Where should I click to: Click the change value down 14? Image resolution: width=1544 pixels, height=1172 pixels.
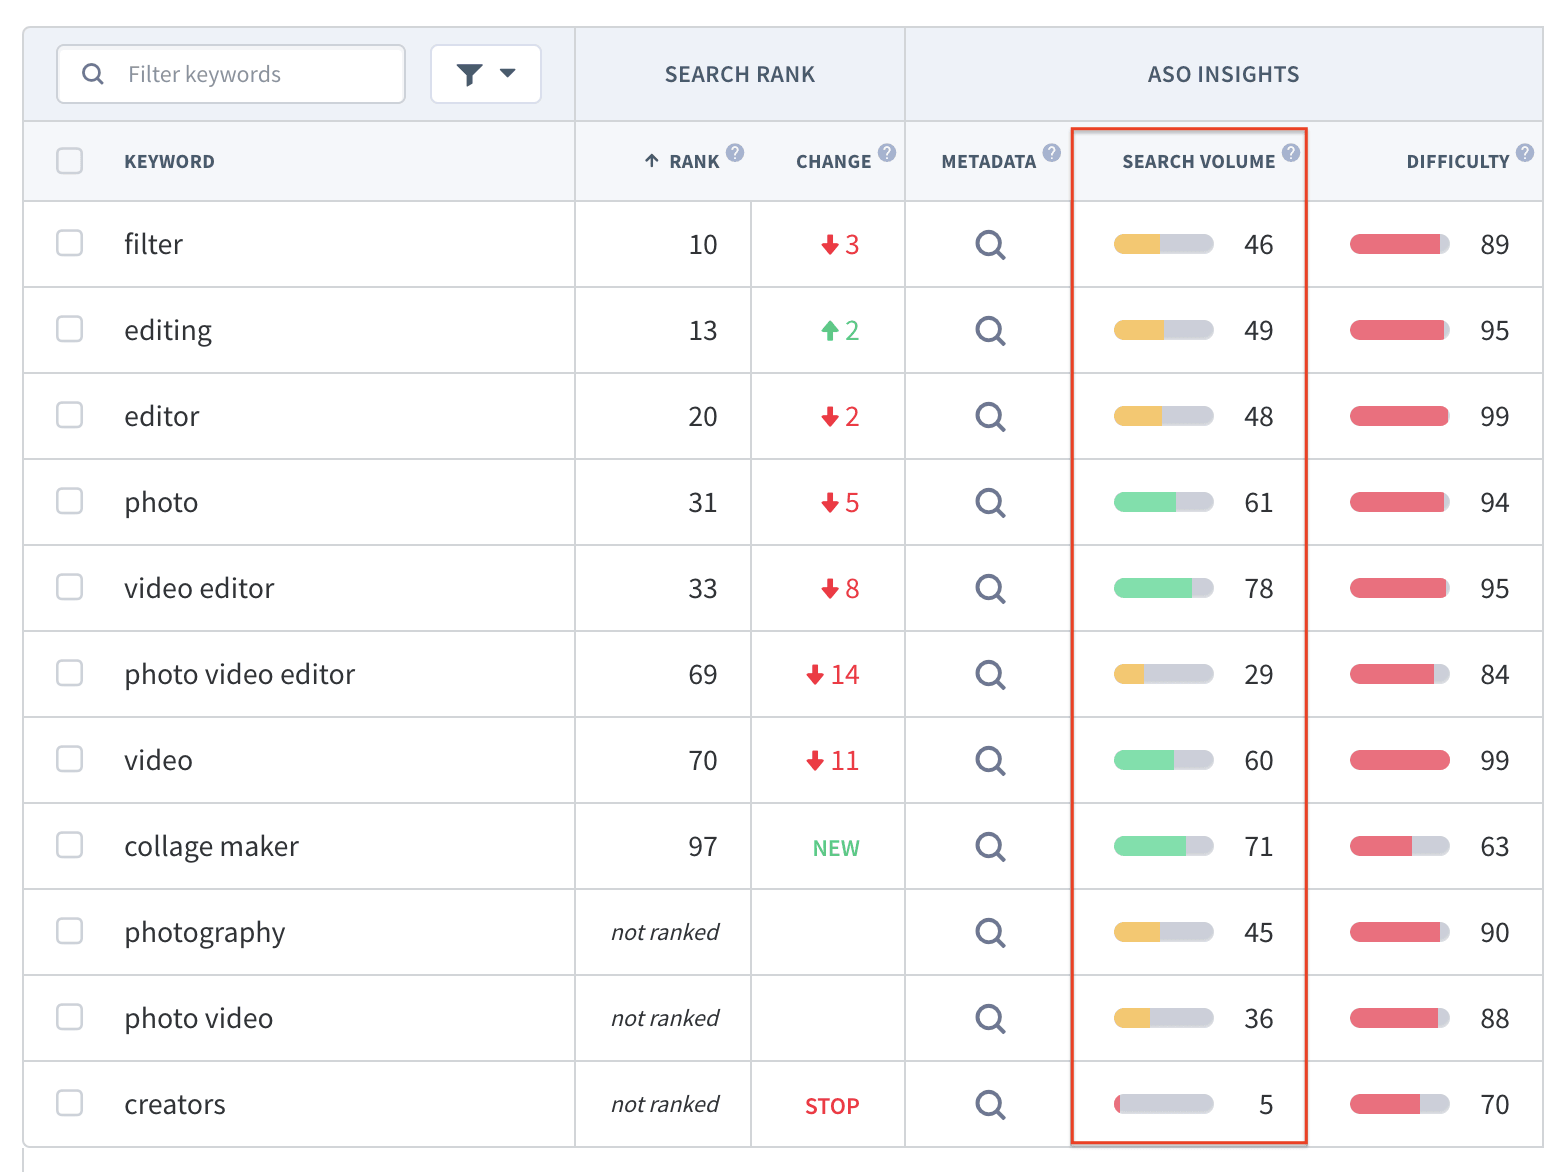(833, 674)
